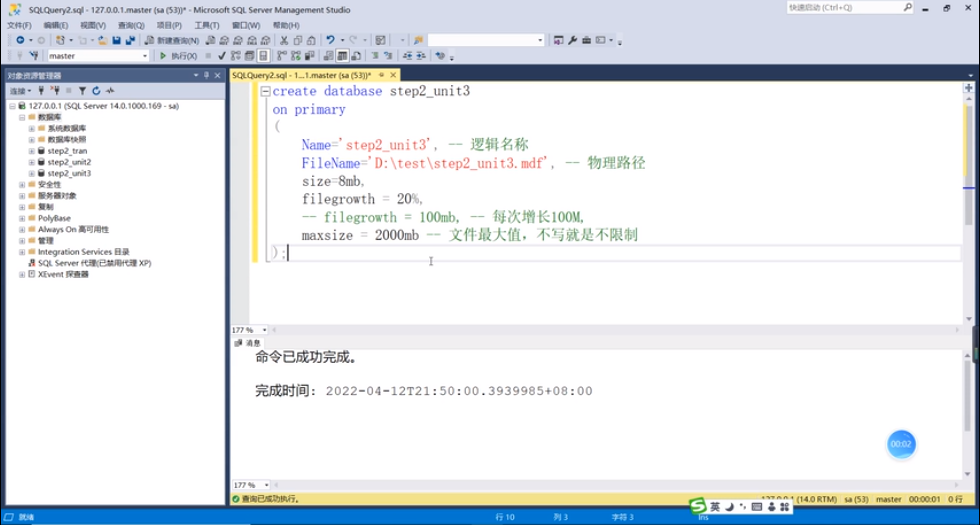This screenshot has width=980, height=525.
Task: Click the Connect plug icon in Object Explorer
Action: point(42,91)
